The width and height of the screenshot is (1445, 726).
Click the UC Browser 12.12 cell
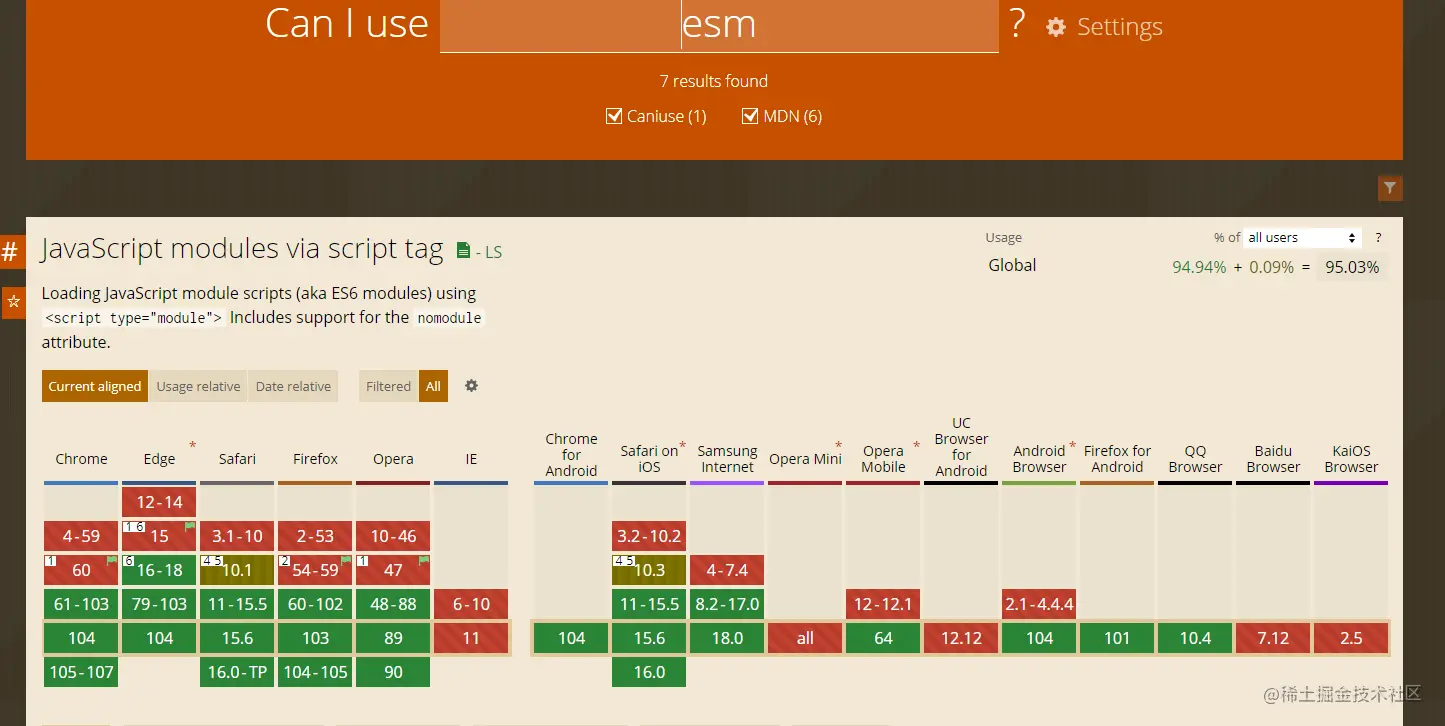point(961,638)
